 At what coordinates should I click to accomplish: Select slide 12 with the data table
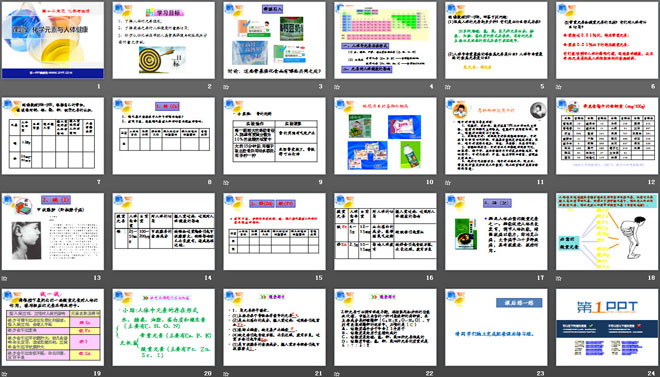607,136
